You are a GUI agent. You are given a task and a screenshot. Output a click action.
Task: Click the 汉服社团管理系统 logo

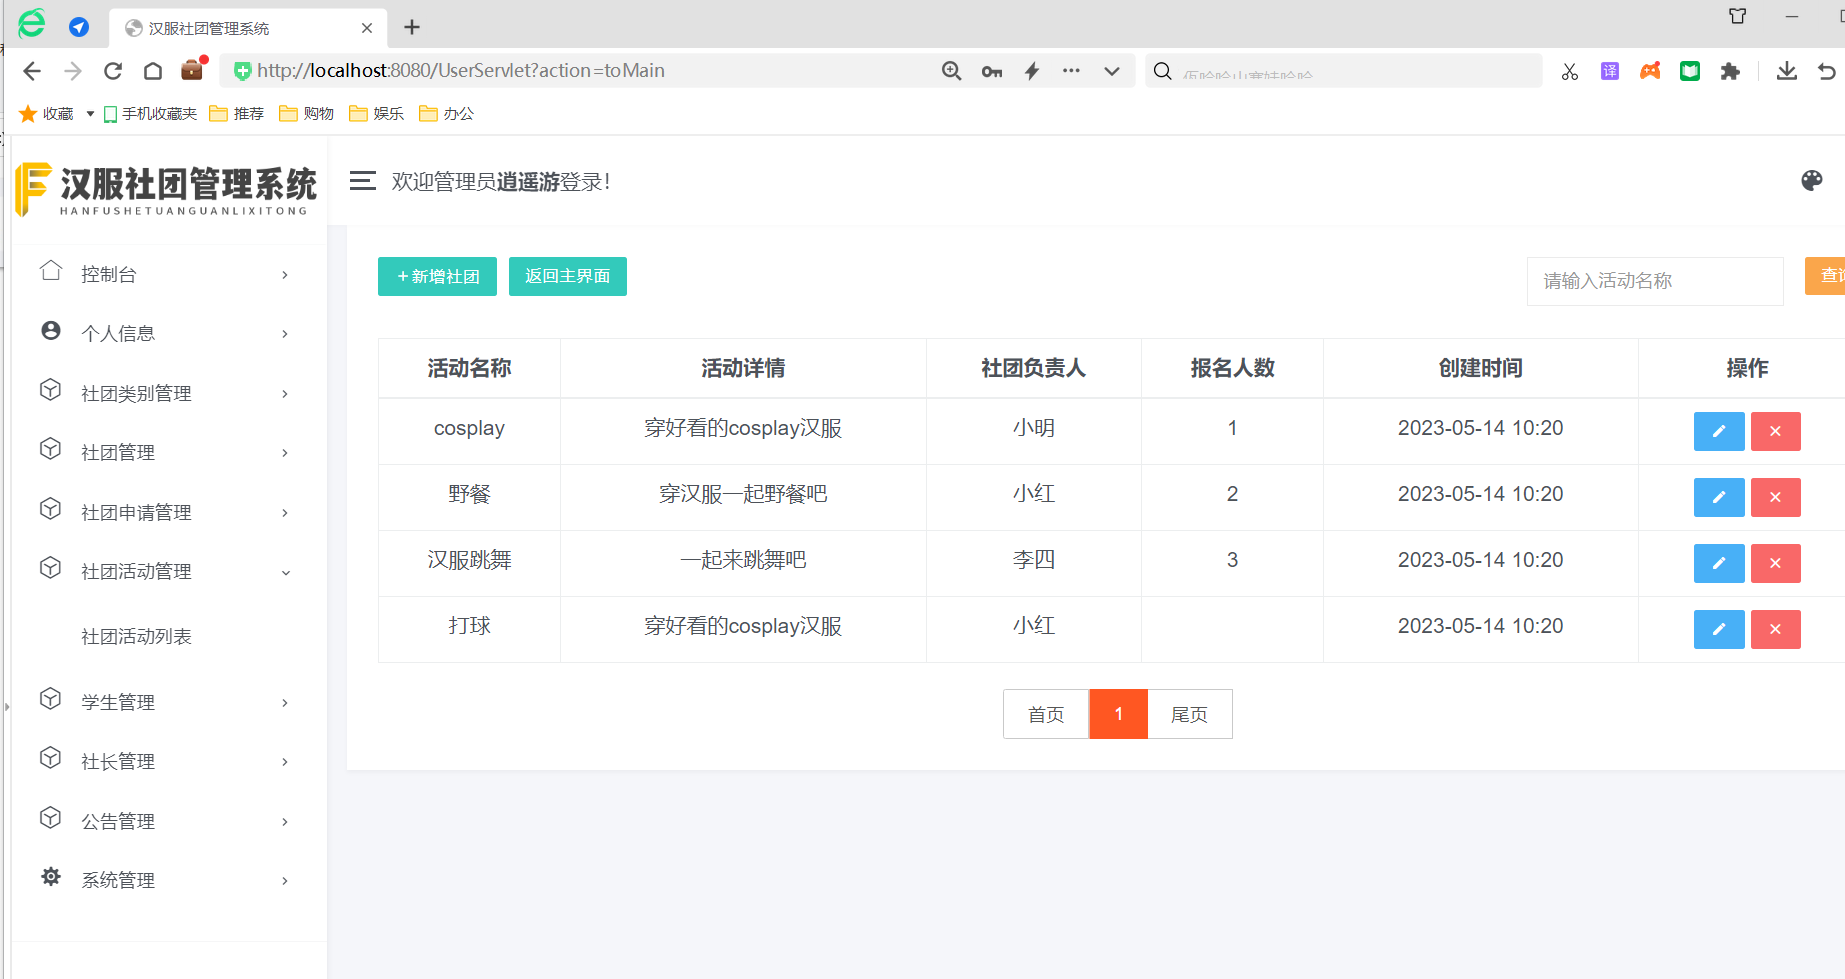[166, 189]
